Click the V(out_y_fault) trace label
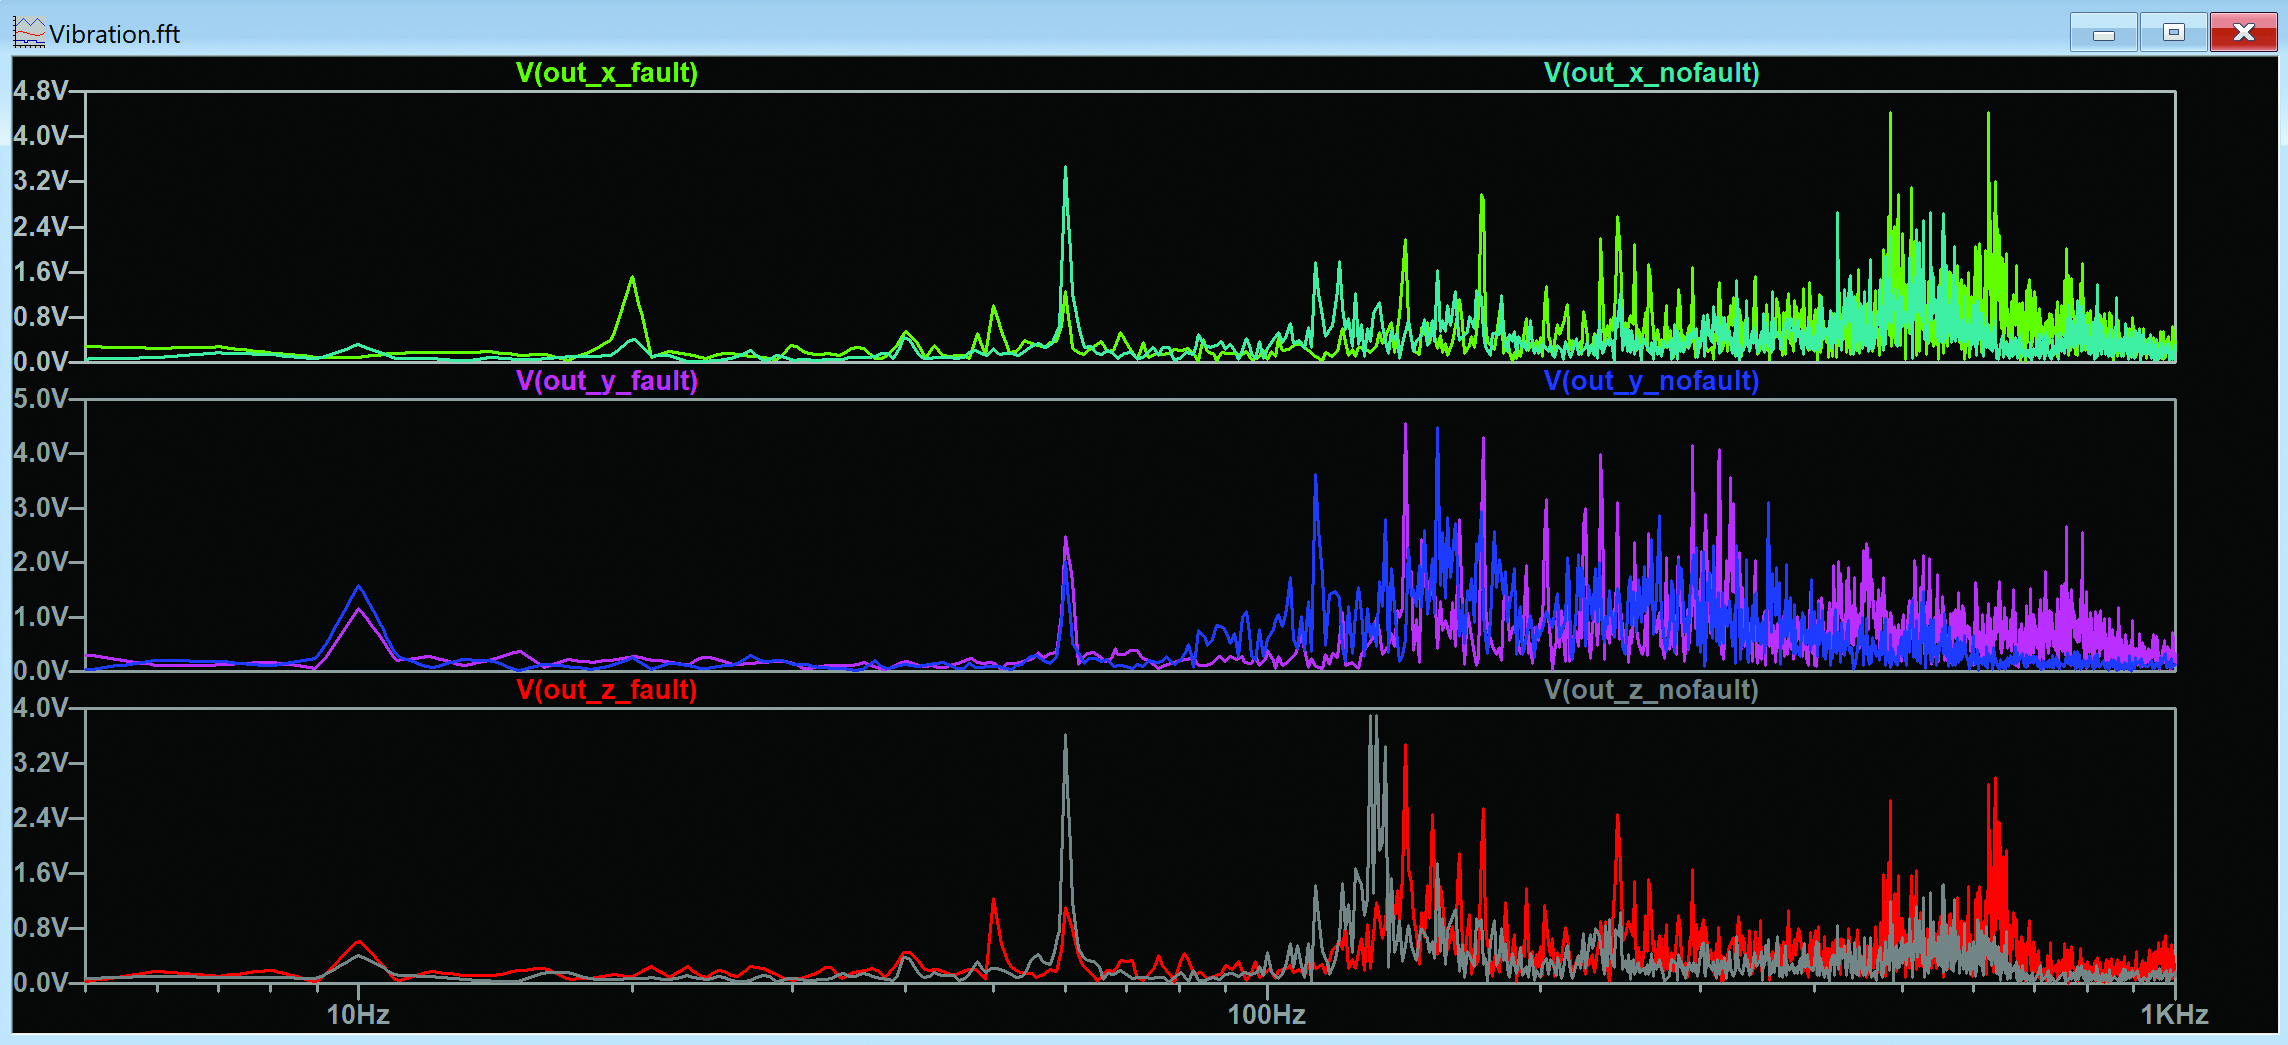Screen dimensions: 2288x1045 607,381
